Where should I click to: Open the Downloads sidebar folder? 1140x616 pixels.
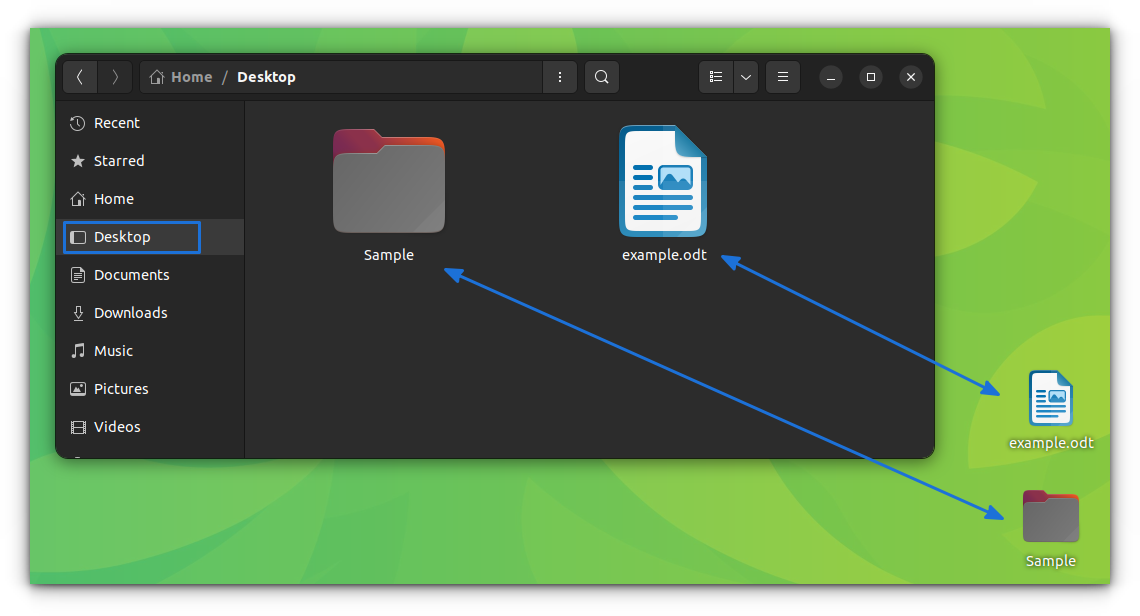pyautogui.click(x=130, y=312)
